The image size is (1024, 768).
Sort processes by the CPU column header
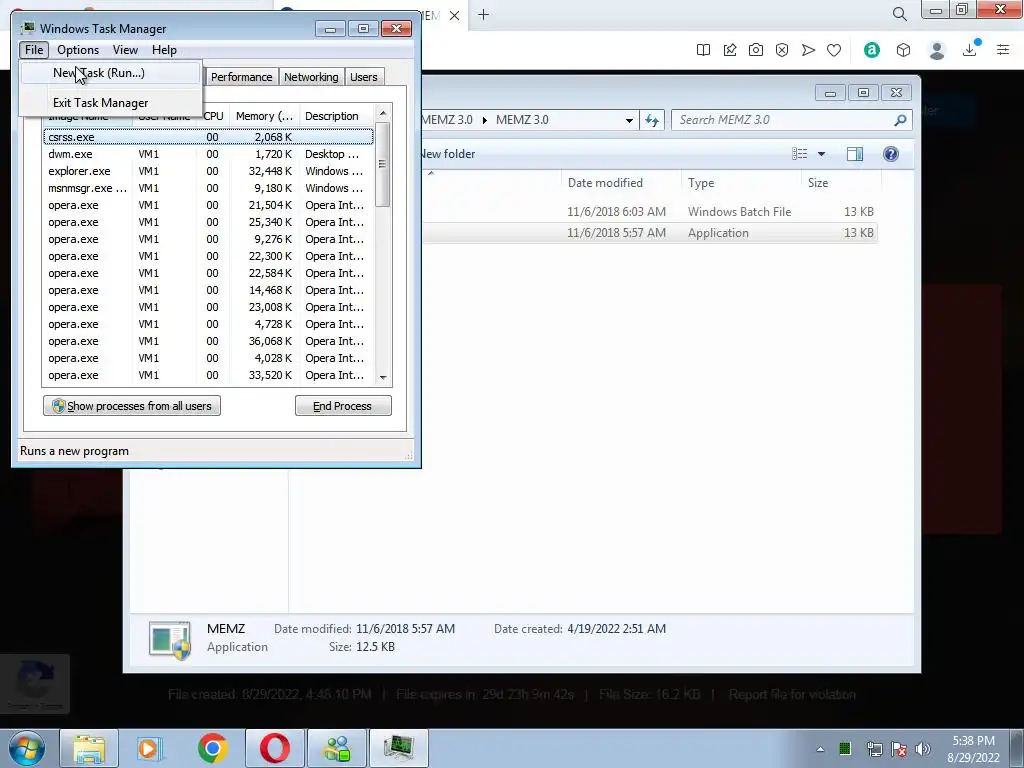213,116
